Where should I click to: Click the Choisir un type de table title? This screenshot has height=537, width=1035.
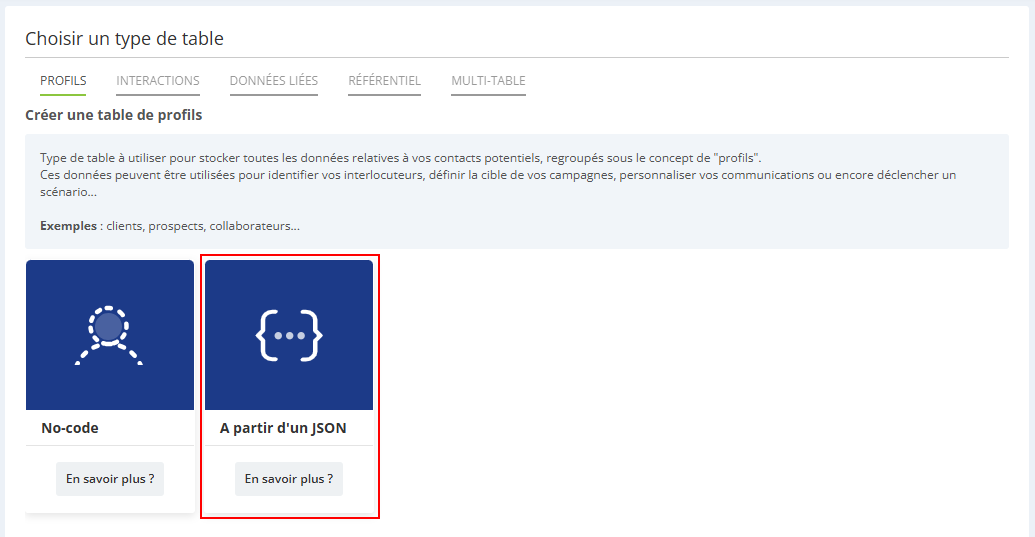(x=124, y=38)
